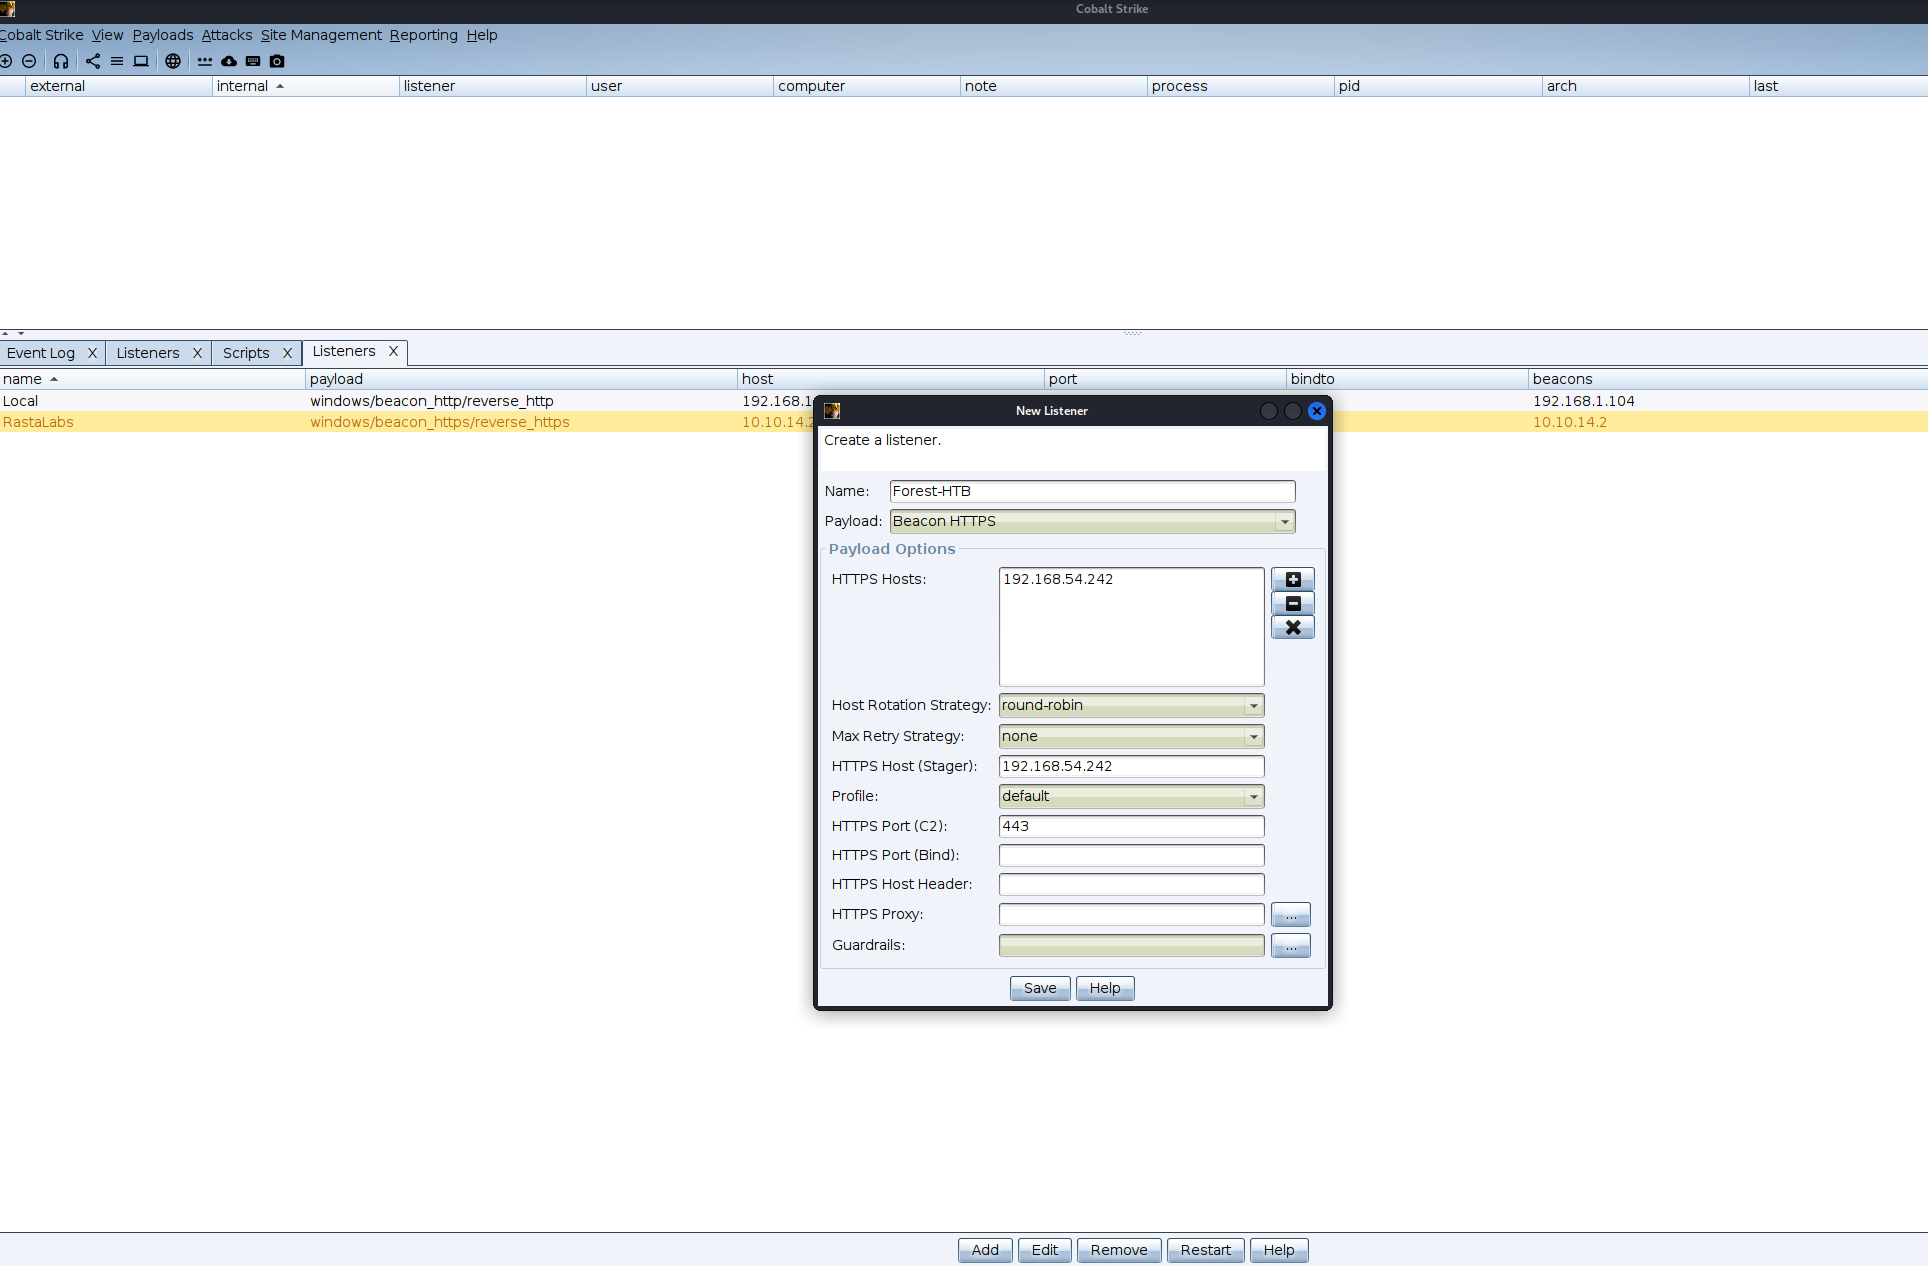This screenshot has height=1266, width=1928.
Task: Click the cloud downloads toolbar icon
Action: coord(229,61)
